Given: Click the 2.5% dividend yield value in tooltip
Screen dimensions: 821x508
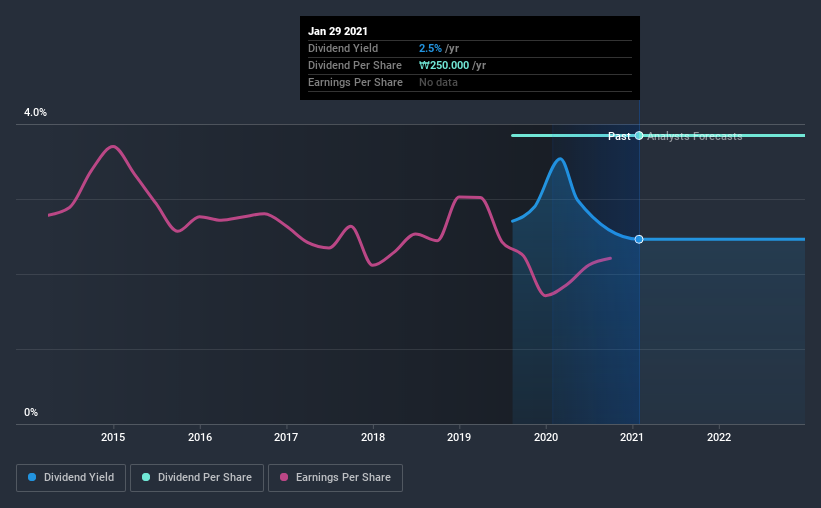Looking at the screenshot, I should click(430, 48).
